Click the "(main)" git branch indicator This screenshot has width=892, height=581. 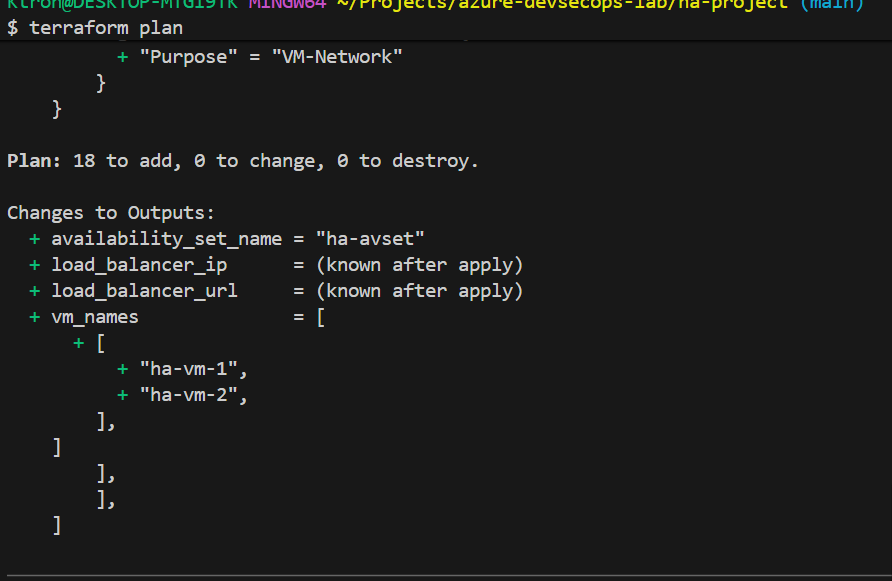click(832, 5)
